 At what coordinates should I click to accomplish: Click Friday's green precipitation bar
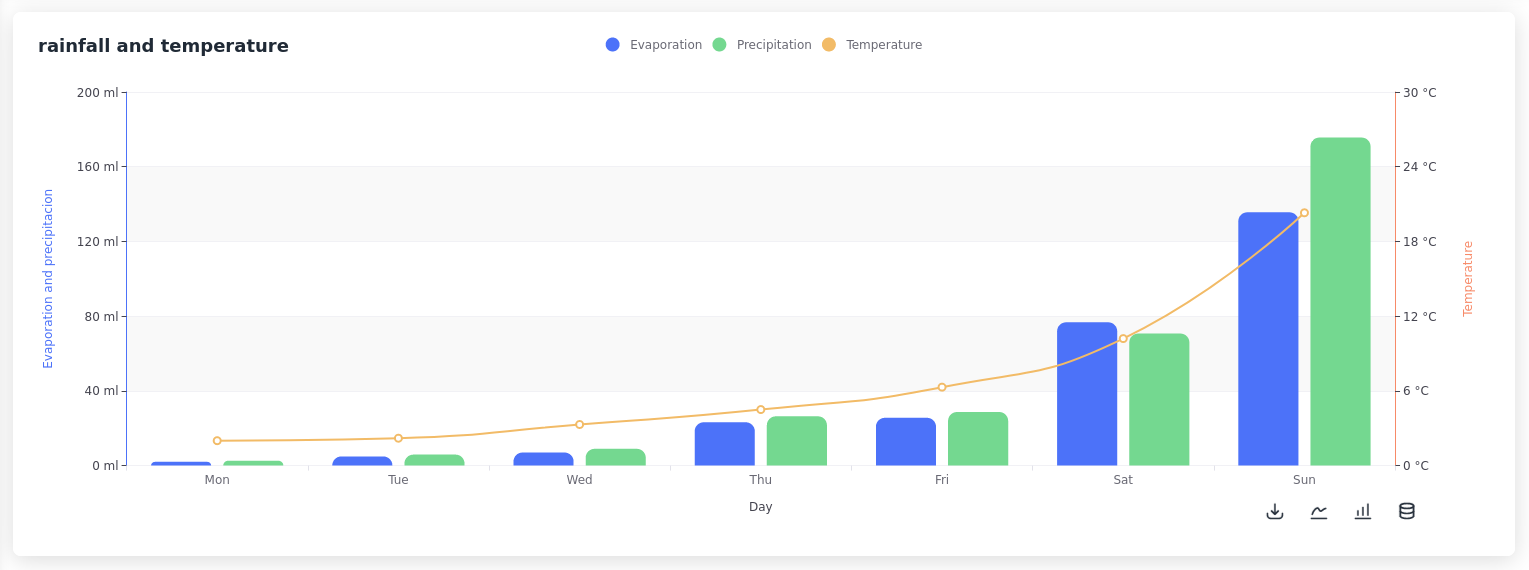point(978,439)
